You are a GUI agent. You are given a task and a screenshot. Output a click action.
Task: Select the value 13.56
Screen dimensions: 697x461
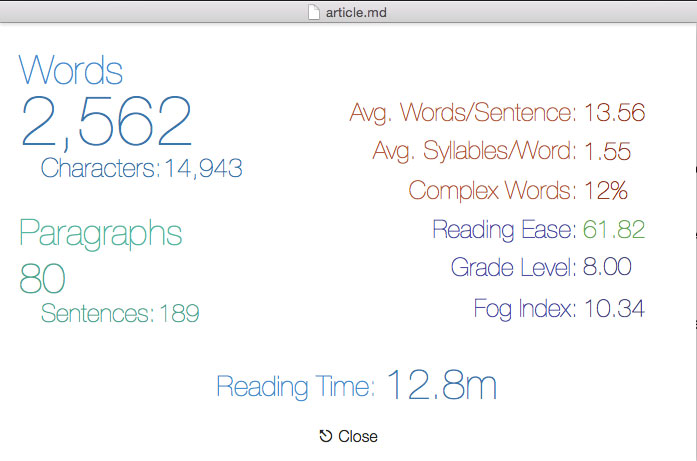pyautogui.click(x=614, y=112)
